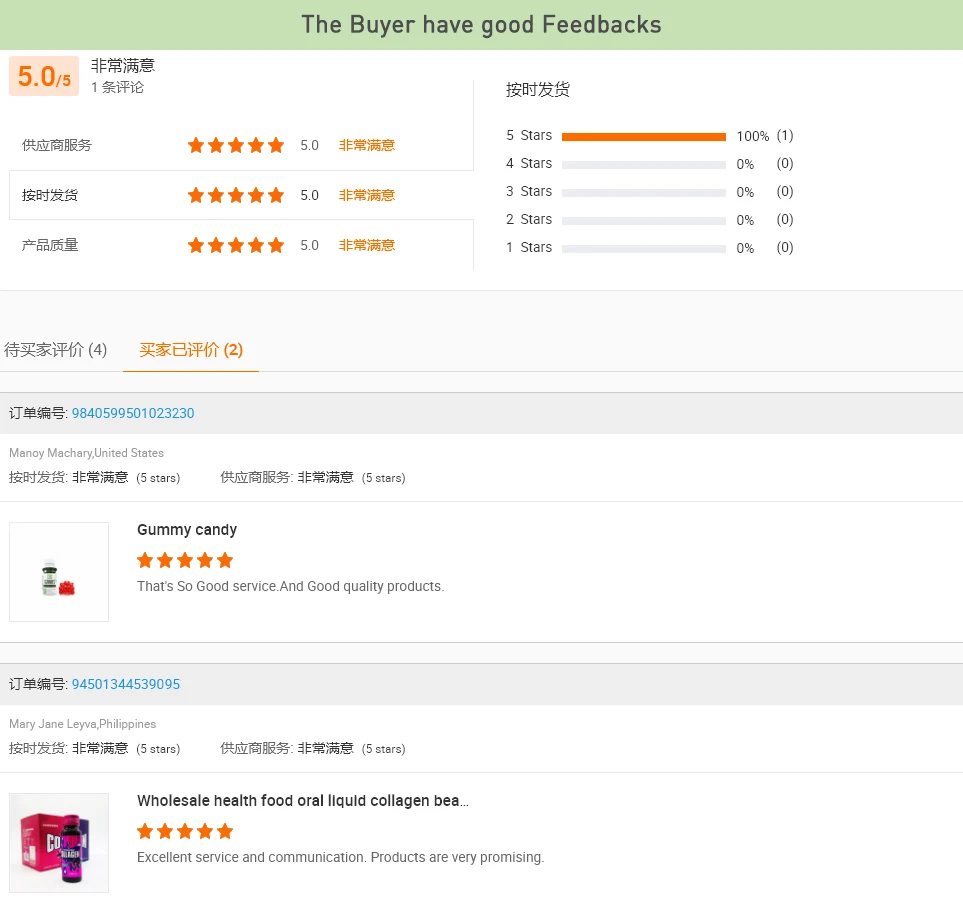
Task: Click the 供应商服务 star rating icons
Action: click(236, 145)
